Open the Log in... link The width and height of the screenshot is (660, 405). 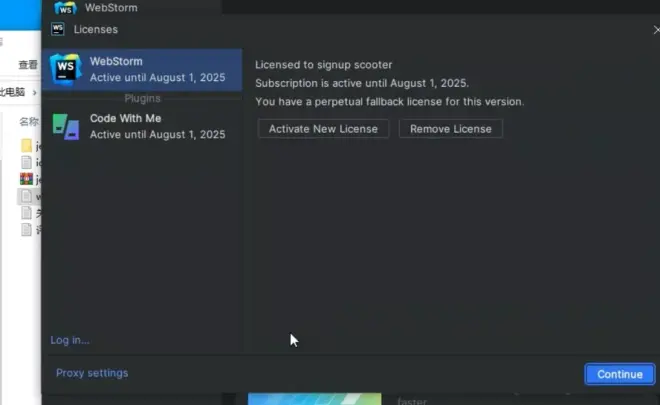tap(70, 340)
